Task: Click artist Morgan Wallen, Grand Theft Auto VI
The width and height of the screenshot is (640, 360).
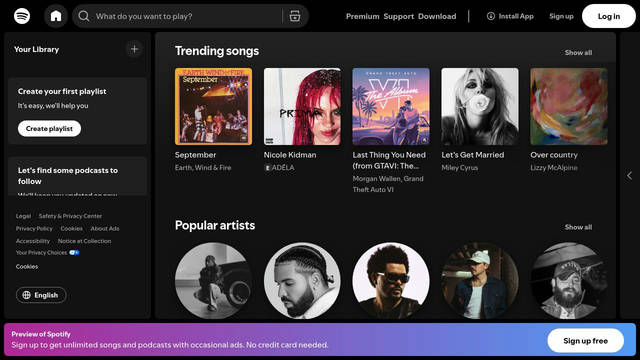Action: 388,184
